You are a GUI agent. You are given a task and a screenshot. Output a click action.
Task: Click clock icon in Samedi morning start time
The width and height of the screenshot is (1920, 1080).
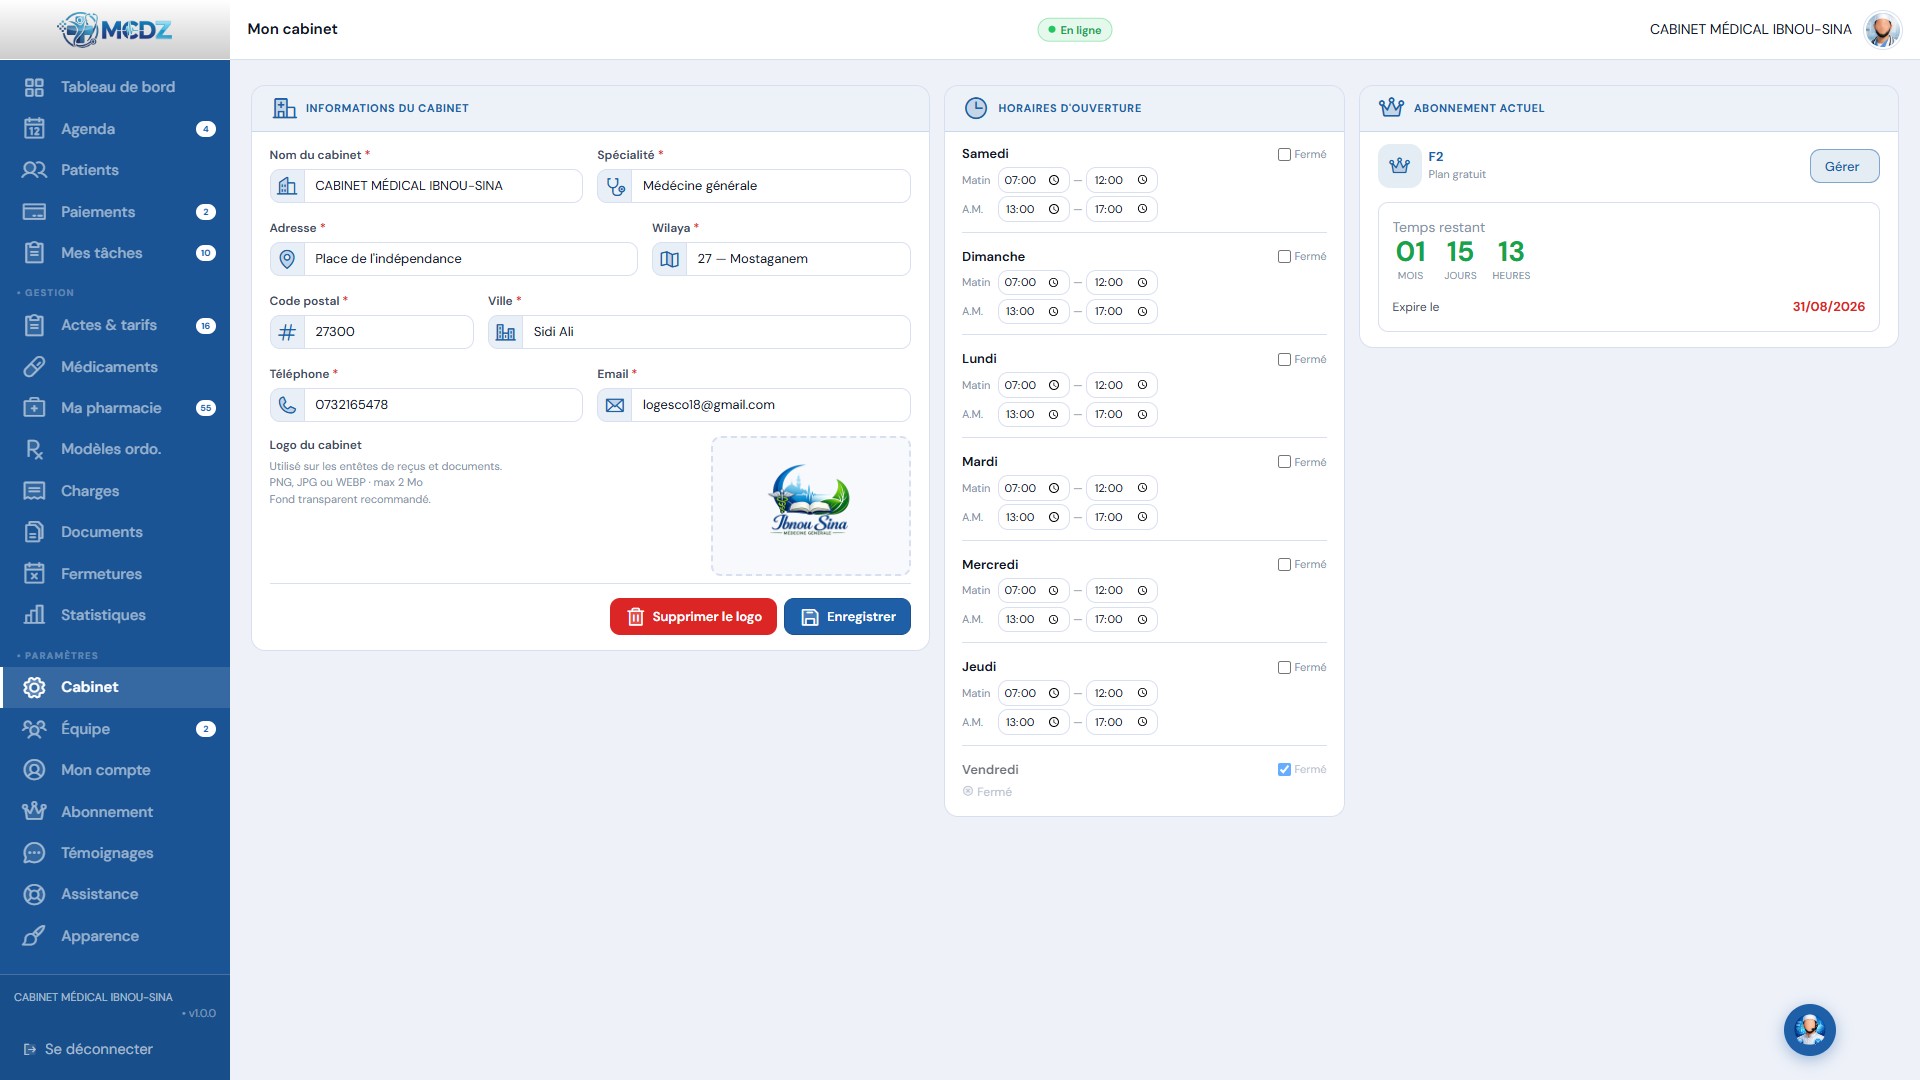click(x=1054, y=180)
